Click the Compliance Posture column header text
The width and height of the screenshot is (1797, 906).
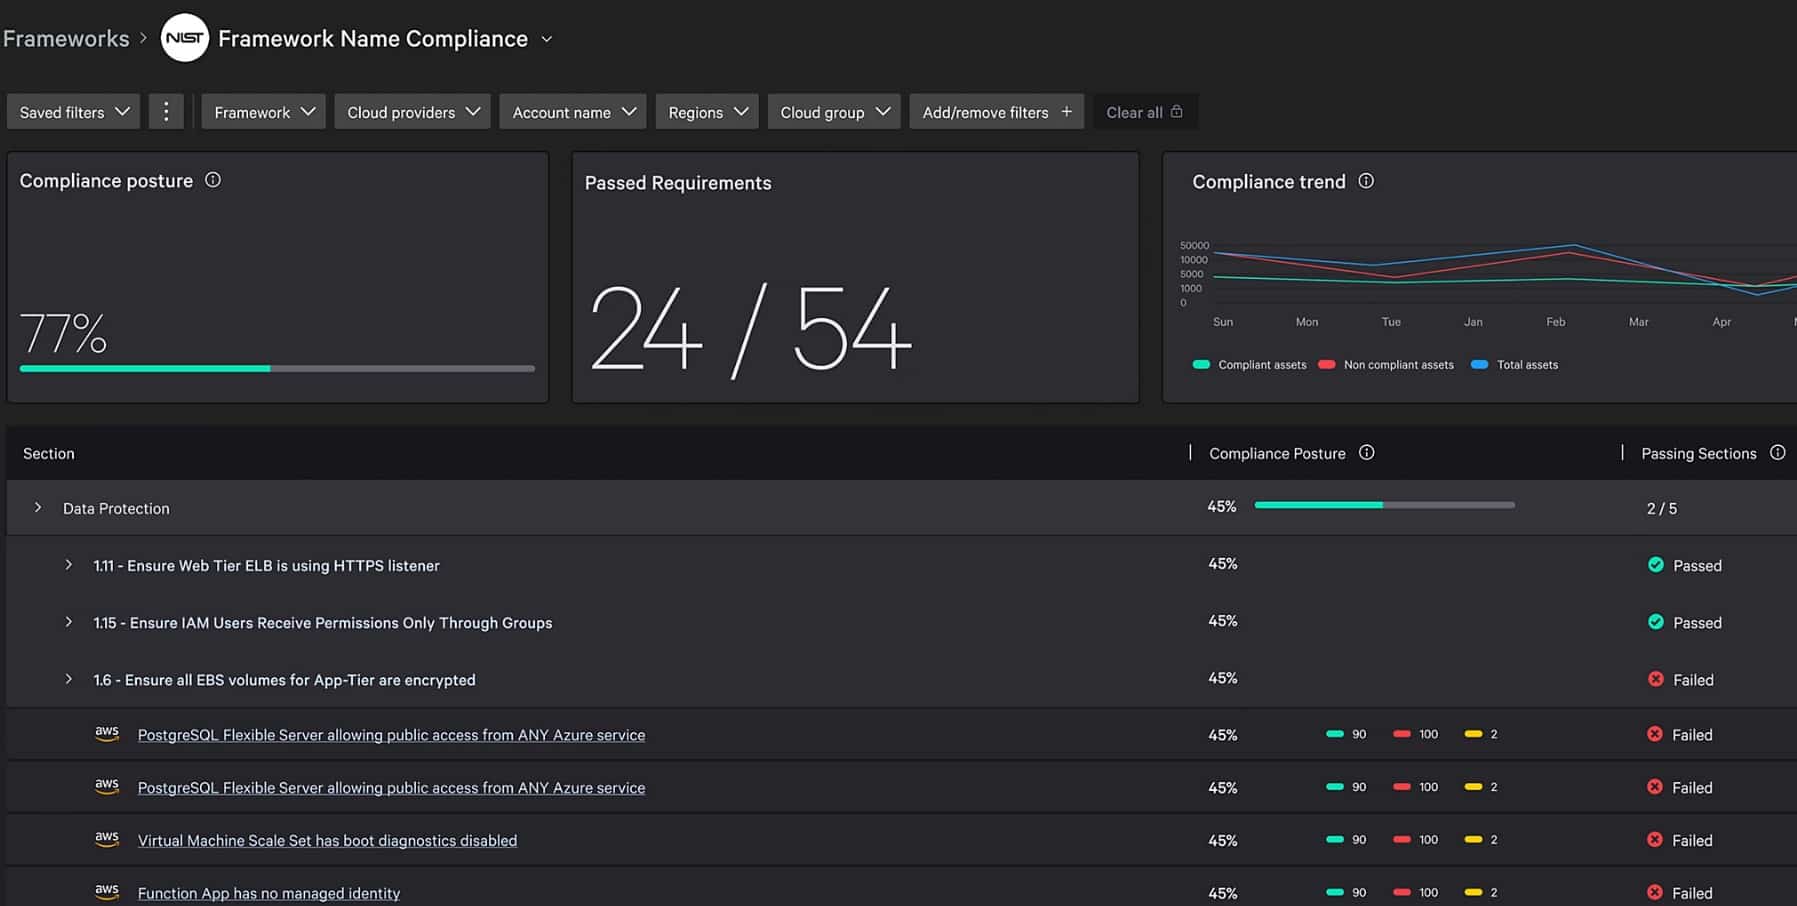point(1277,454)
